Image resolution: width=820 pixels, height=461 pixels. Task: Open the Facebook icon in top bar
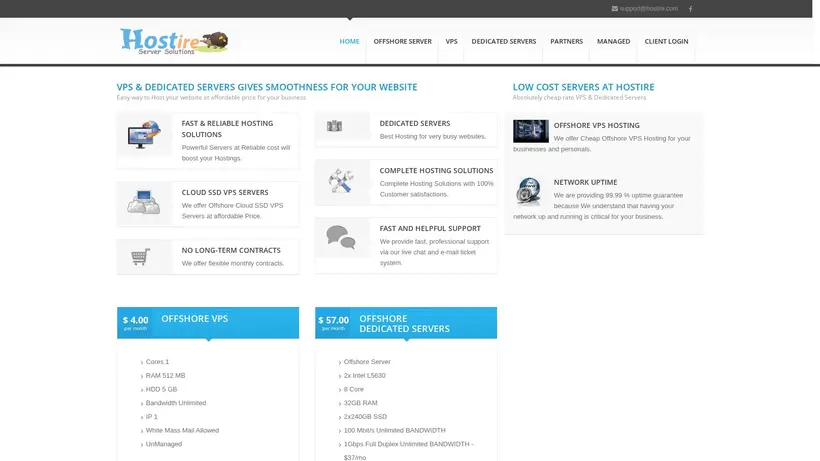click(690, 9)
